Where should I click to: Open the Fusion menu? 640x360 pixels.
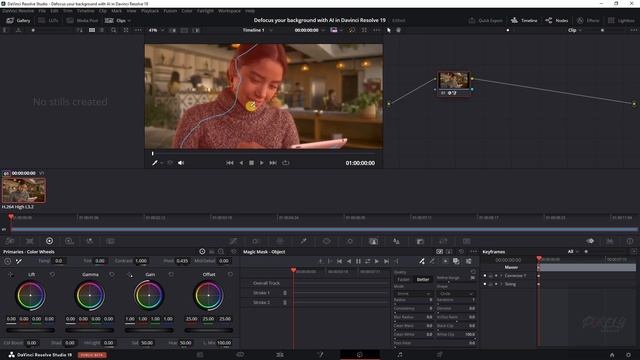[170, 11]
